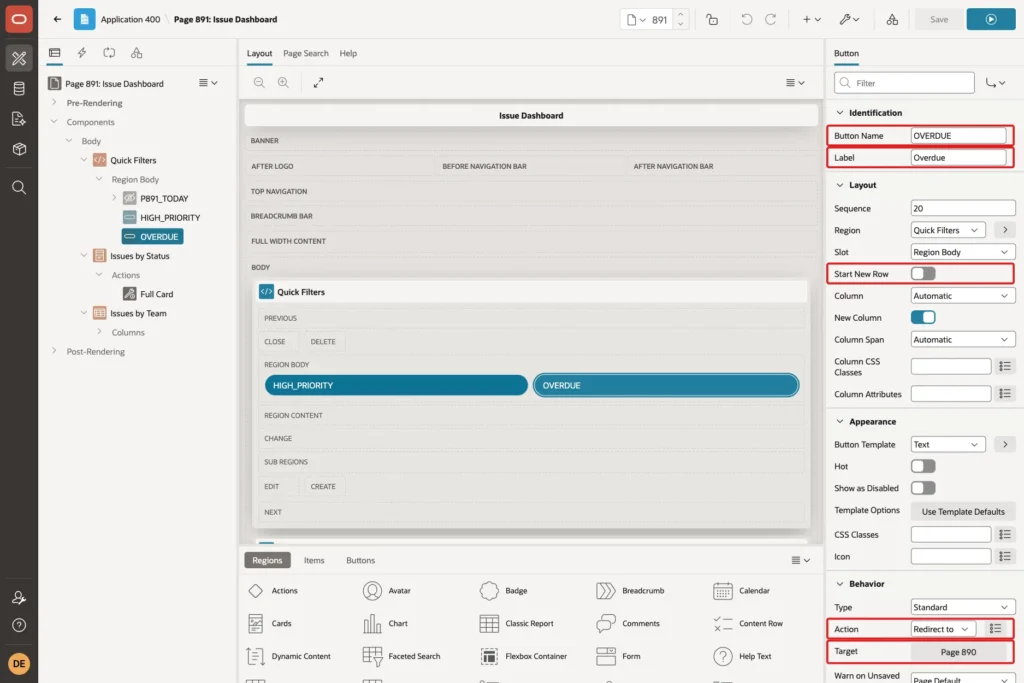The image size is (1024, 683).
Task: Click the Button Name input field
Action: 958,135
